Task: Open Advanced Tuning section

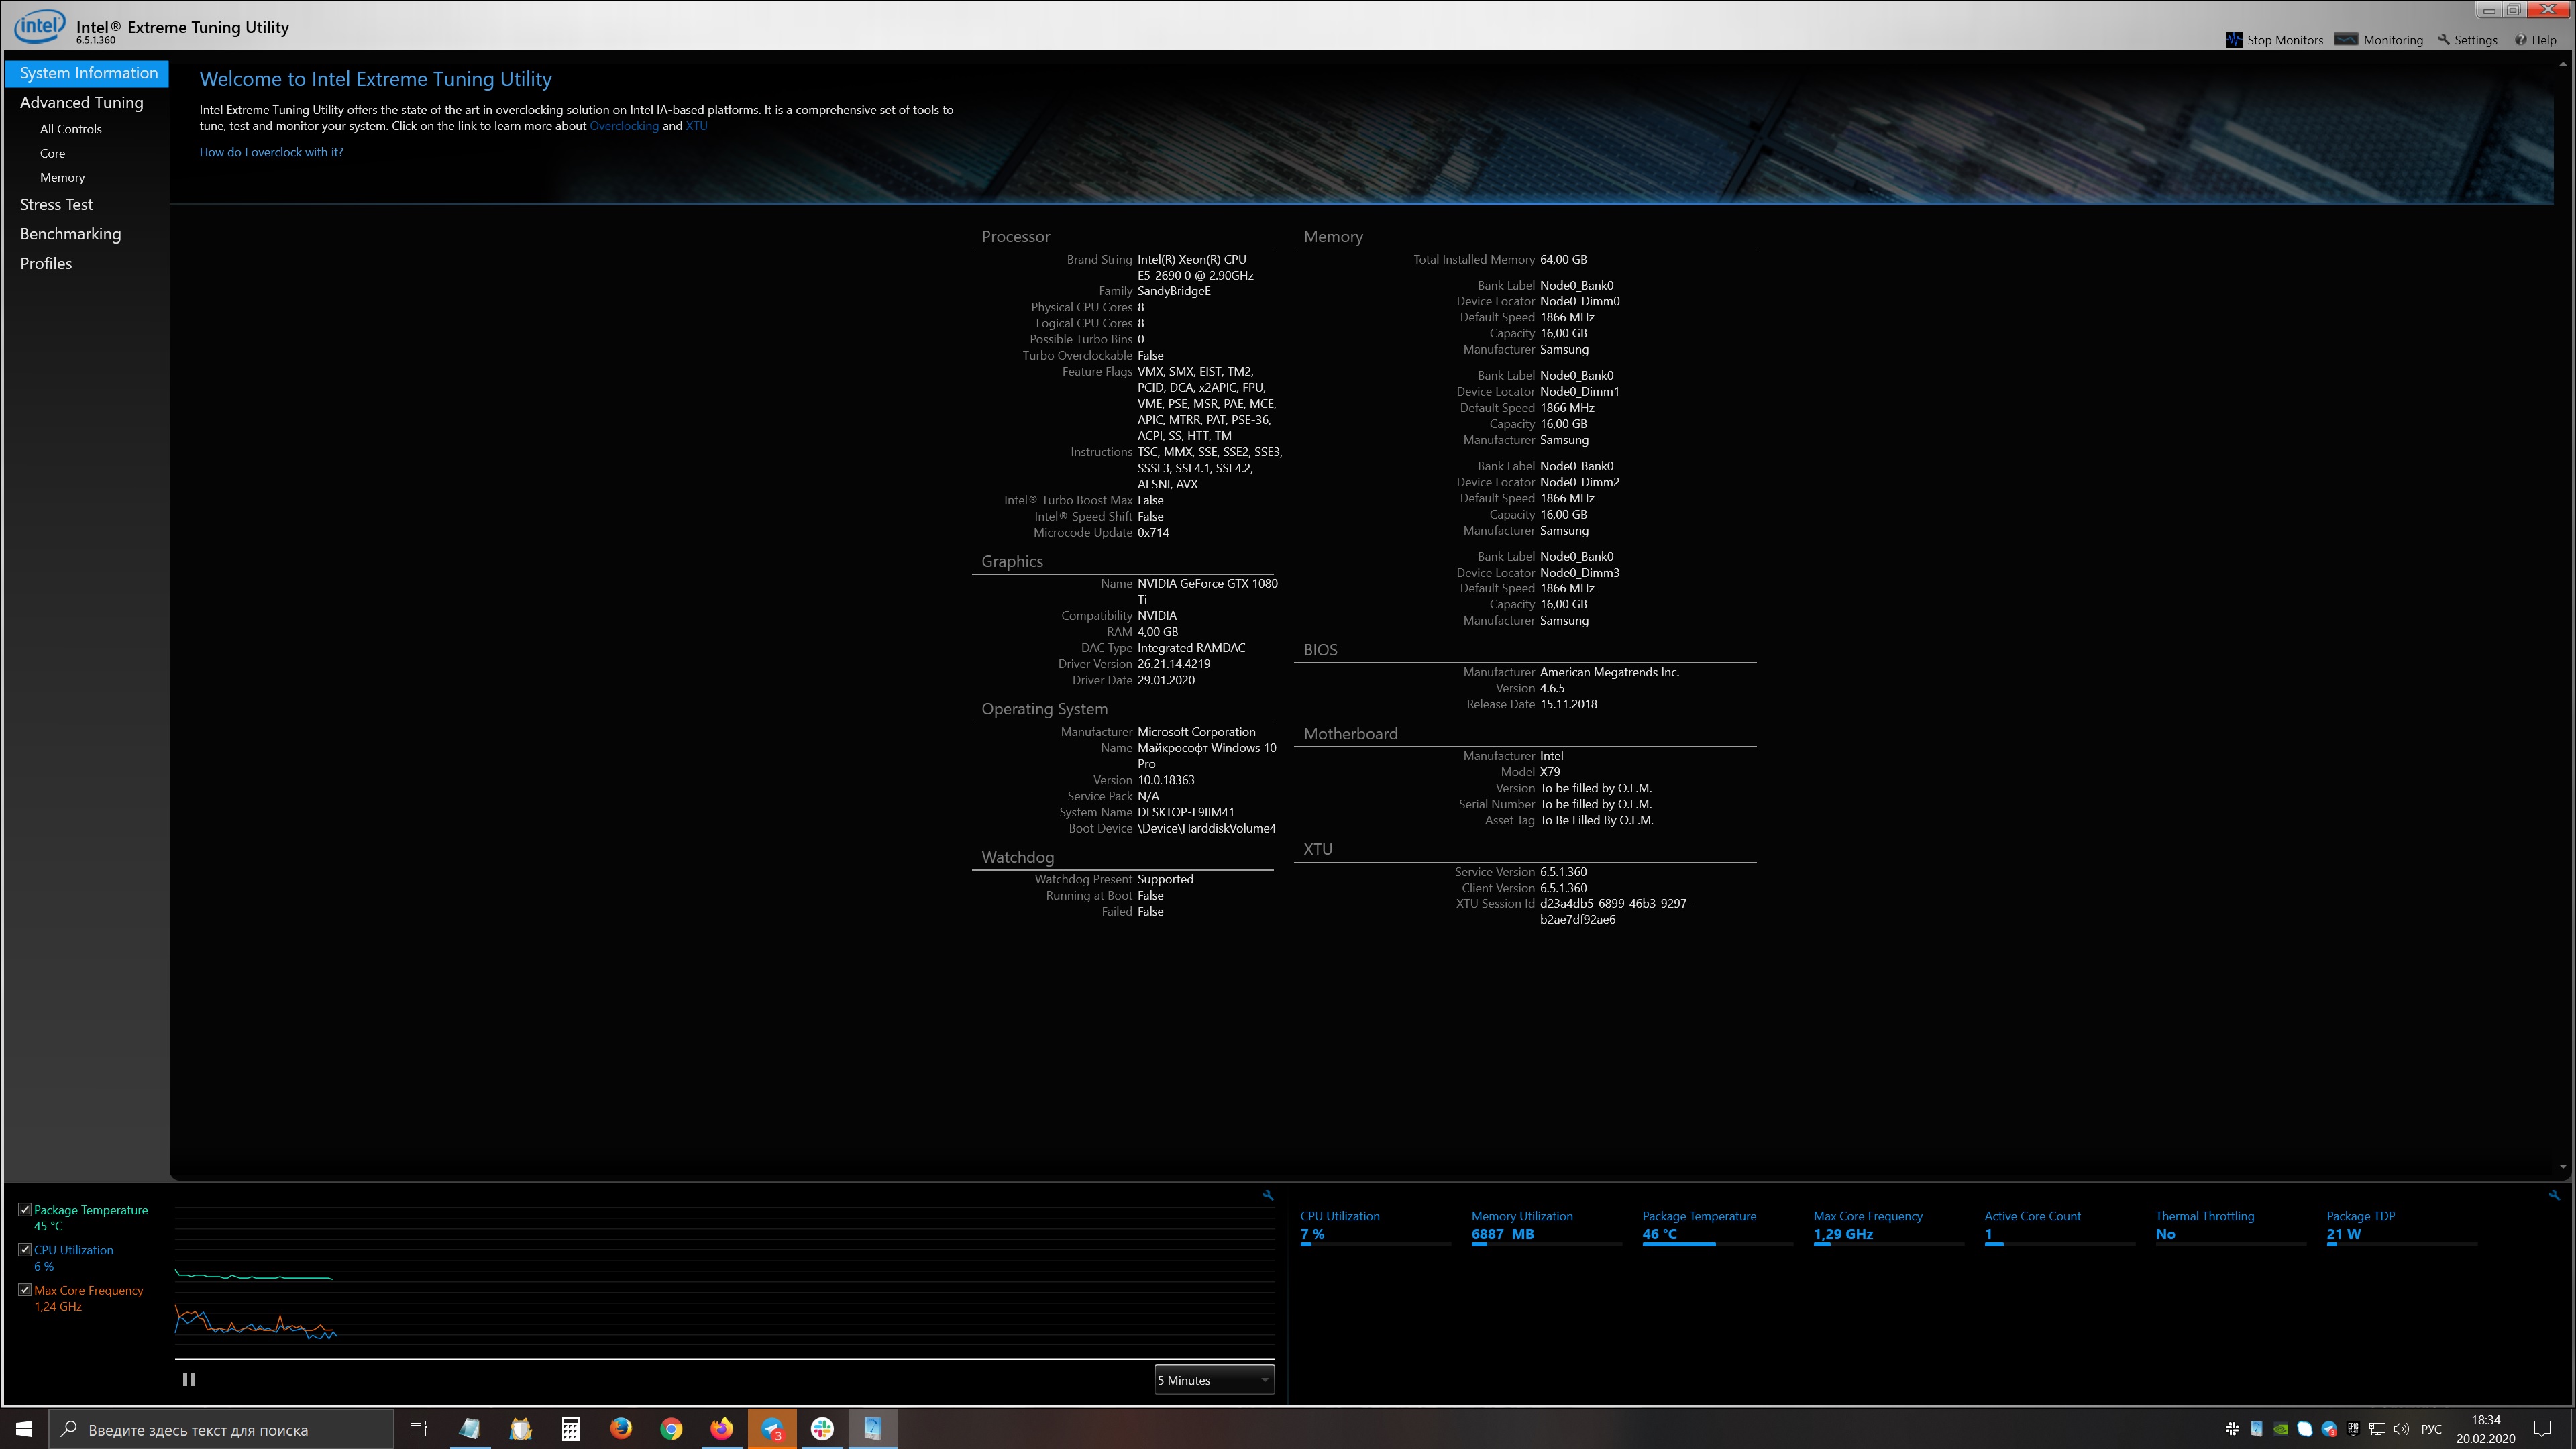Action: [82, 102]
